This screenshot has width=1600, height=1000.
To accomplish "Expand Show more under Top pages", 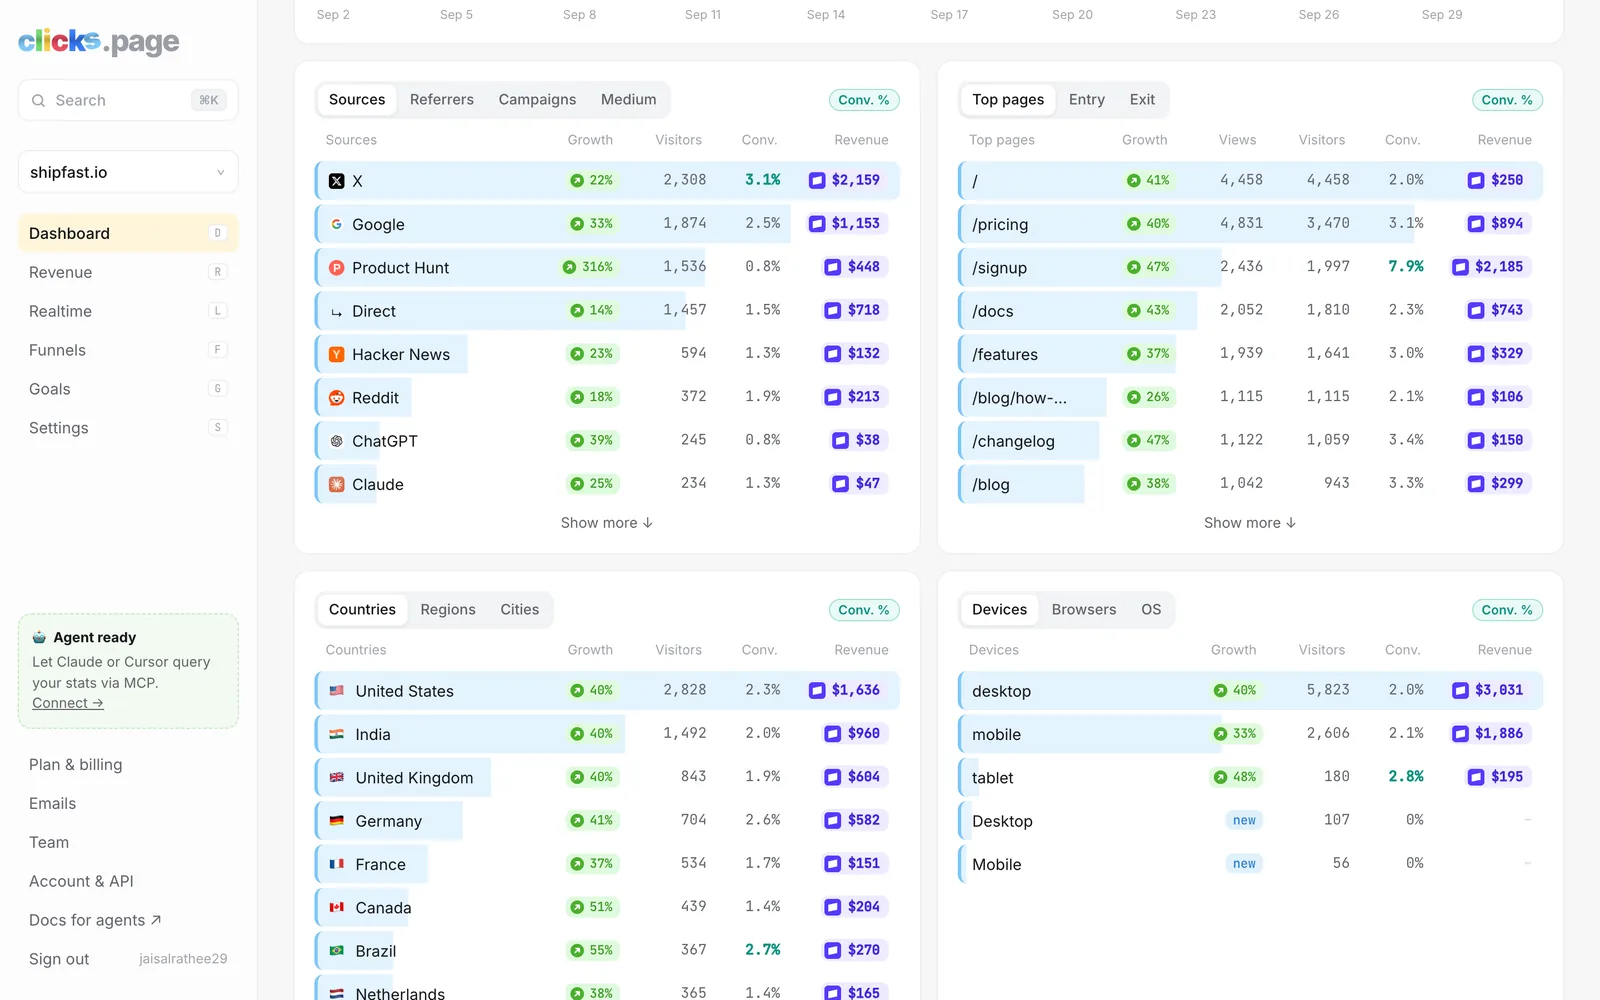I will (1250, 523).
